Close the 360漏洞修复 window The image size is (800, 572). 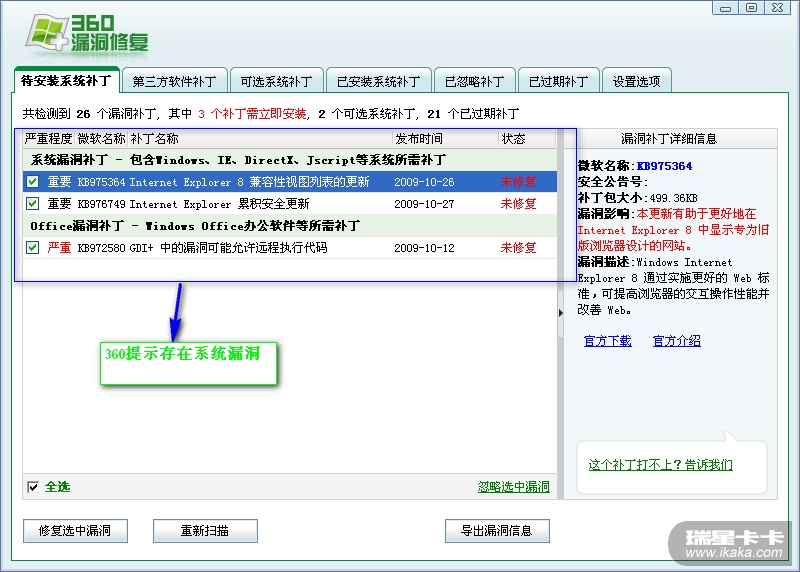[x=778, y=8]
